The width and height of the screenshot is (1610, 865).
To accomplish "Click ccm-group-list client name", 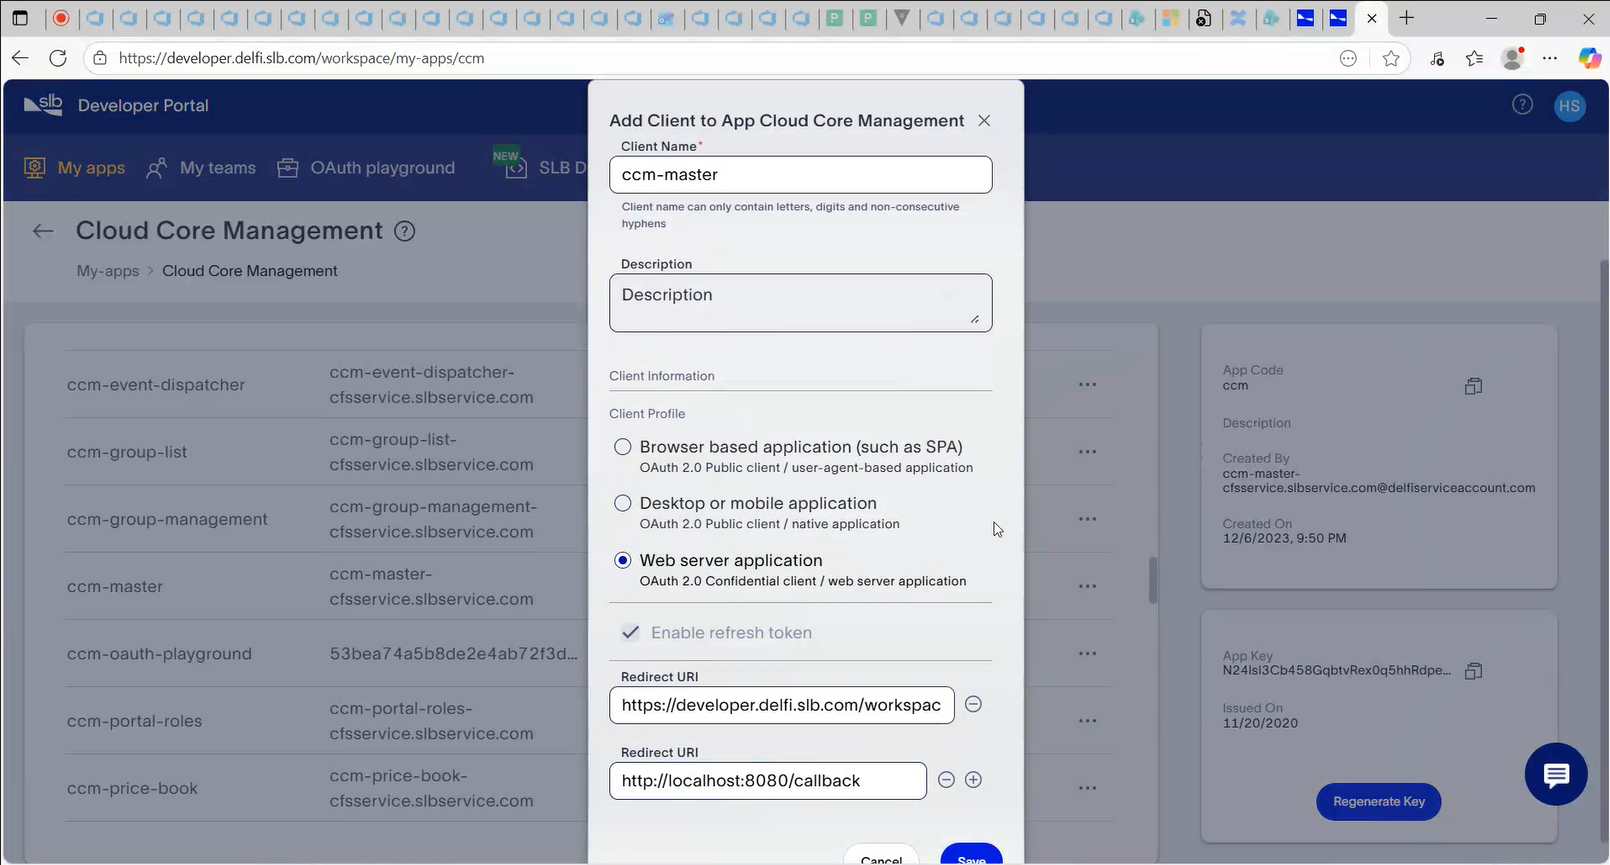I will click(127, 452).
